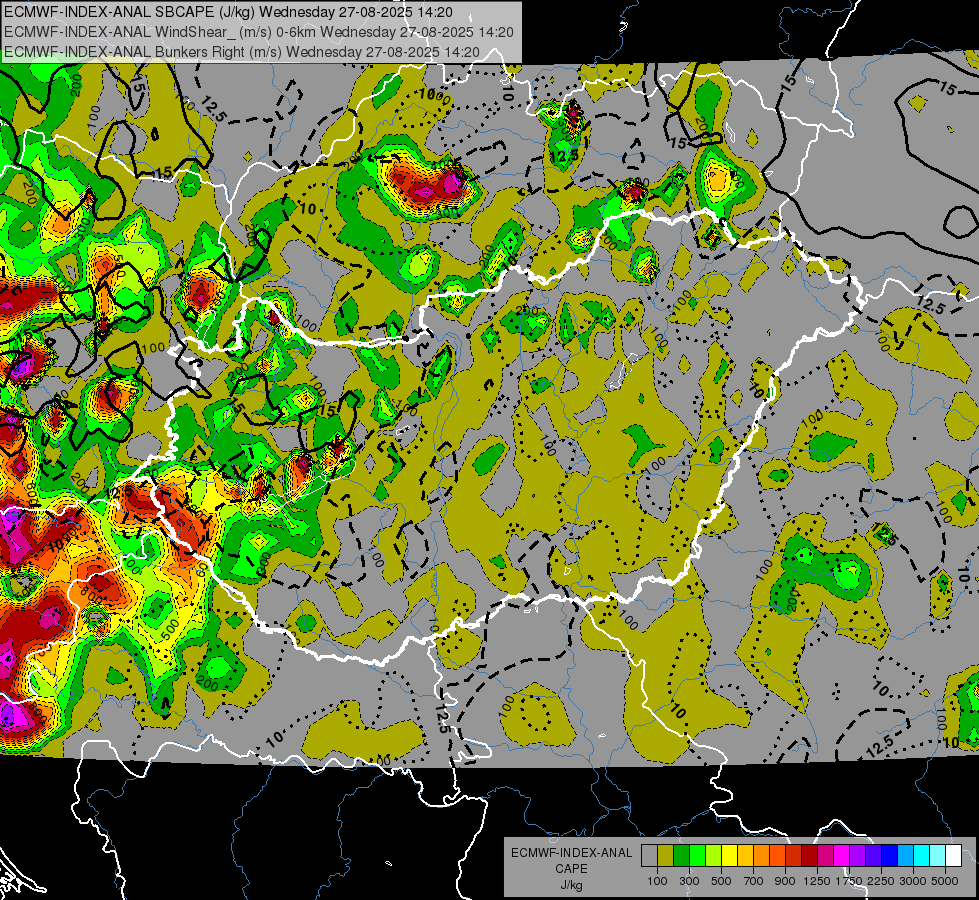Pick the pure blue swatch in the legend
The image size is (979, 900).
point(890,856)
